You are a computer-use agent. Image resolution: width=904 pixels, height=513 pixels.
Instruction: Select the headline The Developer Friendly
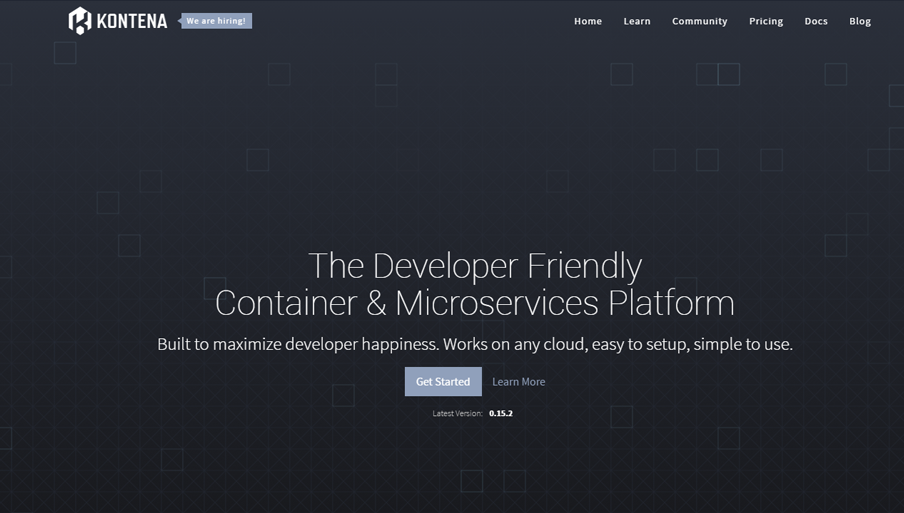pos(475,266)
